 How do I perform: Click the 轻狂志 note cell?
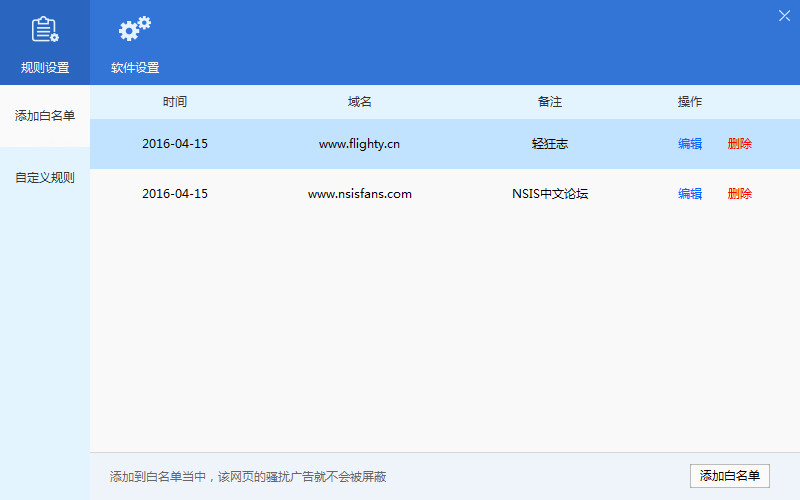550,144
